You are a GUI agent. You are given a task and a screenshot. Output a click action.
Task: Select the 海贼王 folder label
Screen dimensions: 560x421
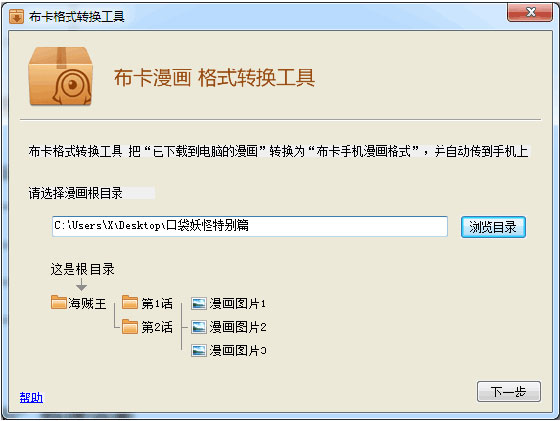pos(88,304)
